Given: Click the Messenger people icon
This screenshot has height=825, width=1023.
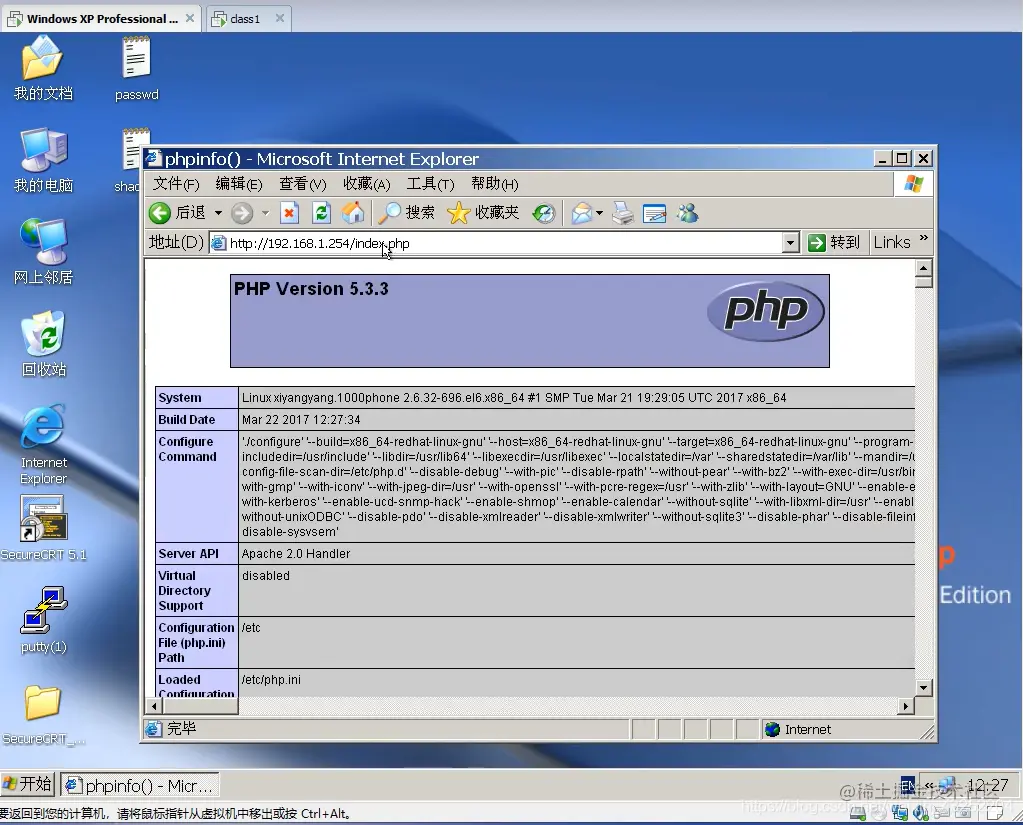Looking at the screenshot, I should [x=687, y=213].
